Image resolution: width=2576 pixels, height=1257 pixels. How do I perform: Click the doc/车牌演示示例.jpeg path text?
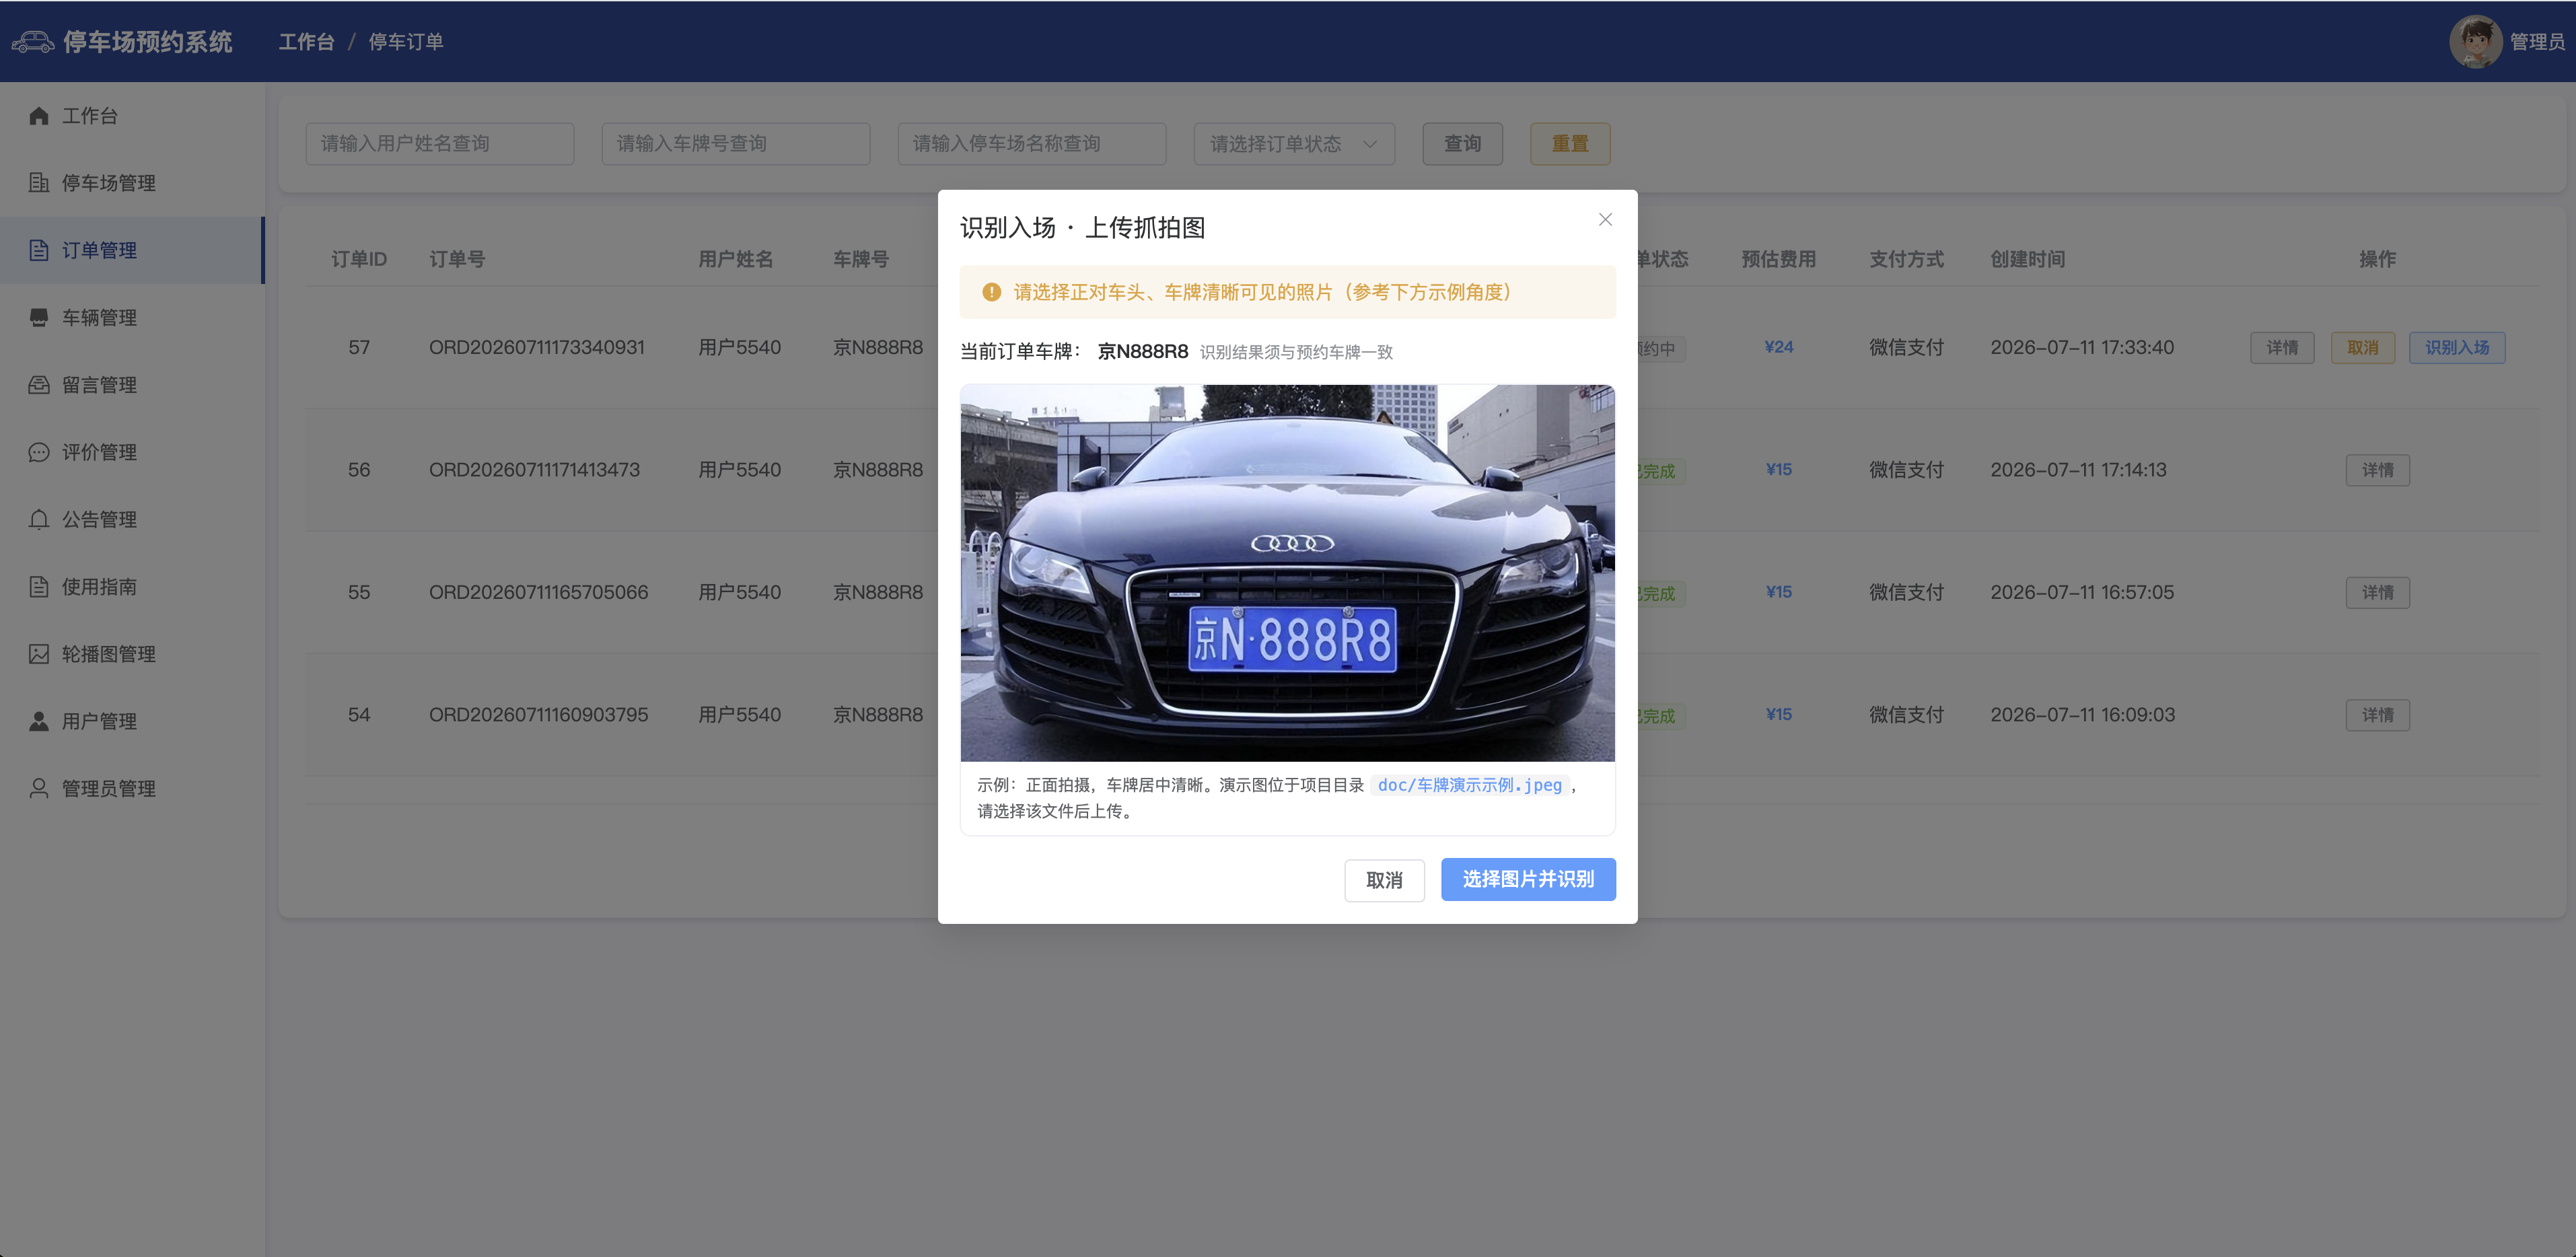coord(1469,785)
